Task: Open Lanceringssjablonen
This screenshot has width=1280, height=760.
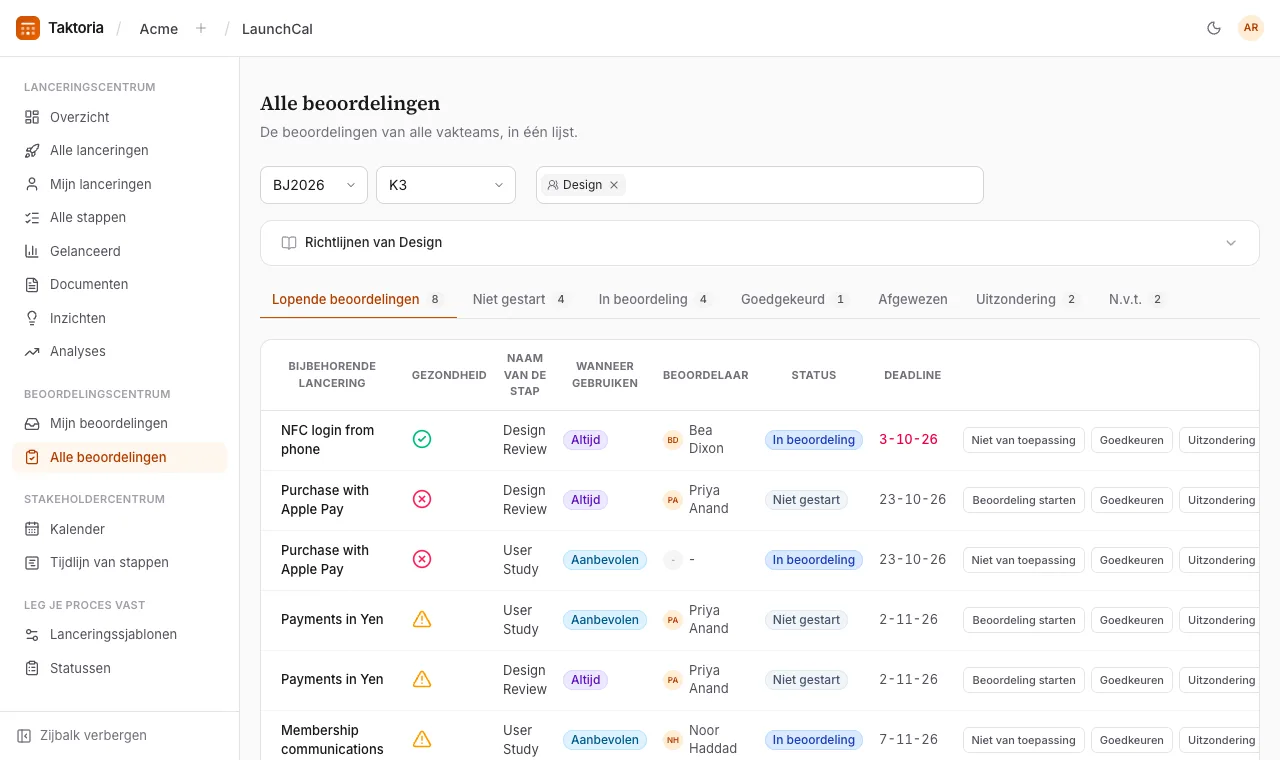Action: click(x=120, y=634)
